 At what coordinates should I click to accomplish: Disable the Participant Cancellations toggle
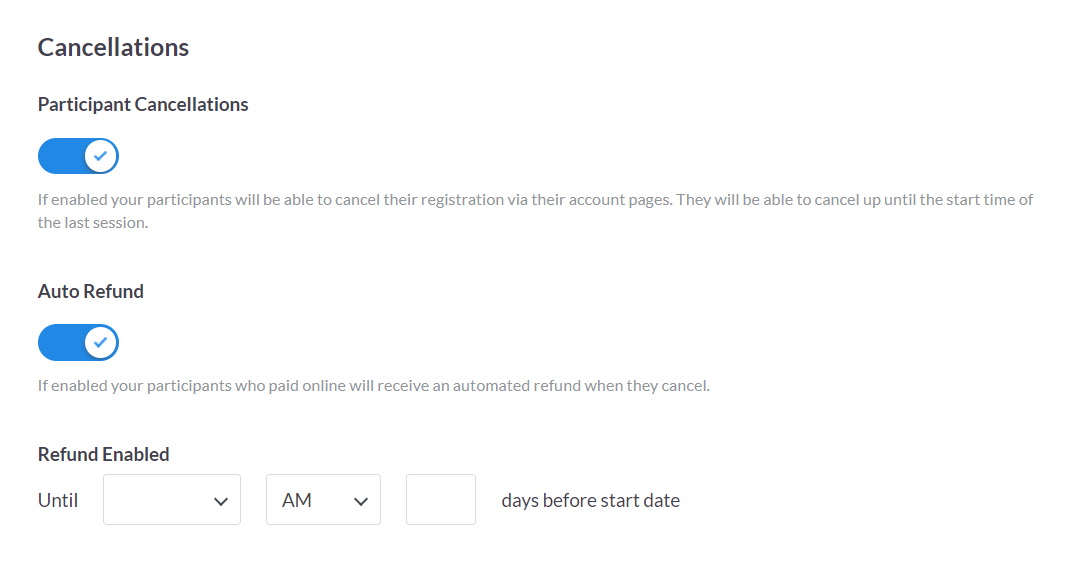coord(78,156)
